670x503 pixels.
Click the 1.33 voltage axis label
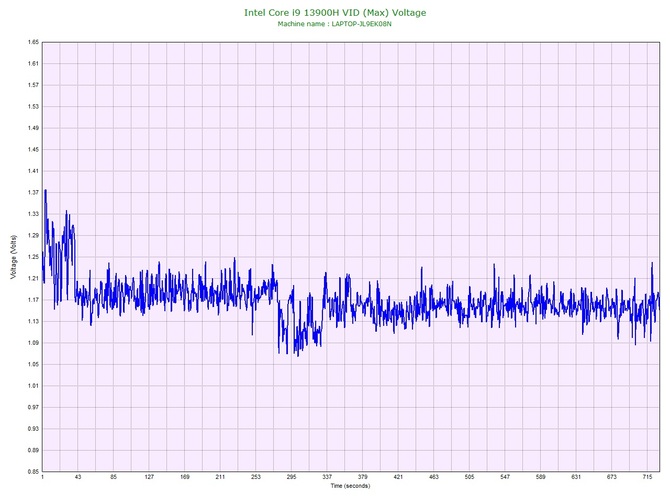(x=33, y=214)
